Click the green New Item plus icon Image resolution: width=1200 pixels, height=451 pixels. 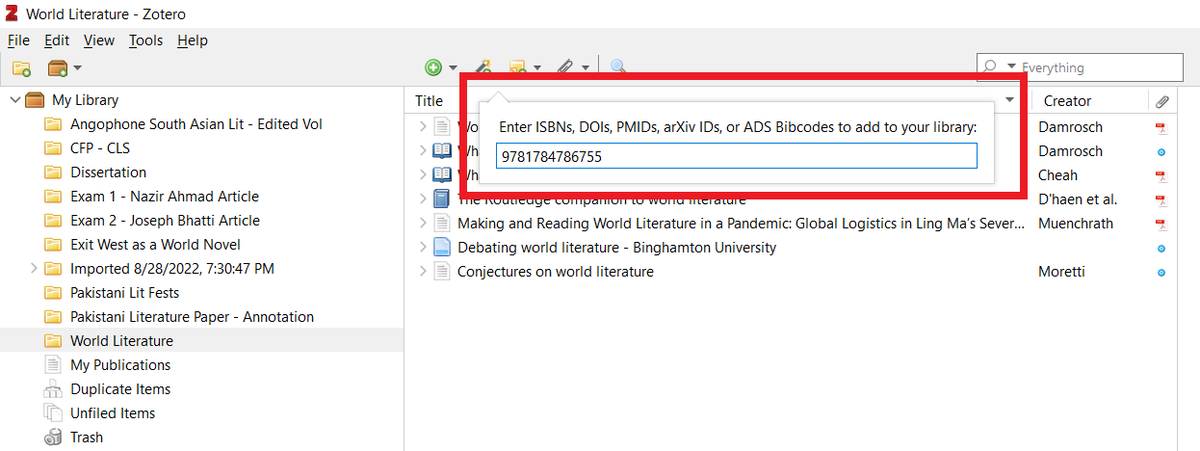[x=433, y=68]
